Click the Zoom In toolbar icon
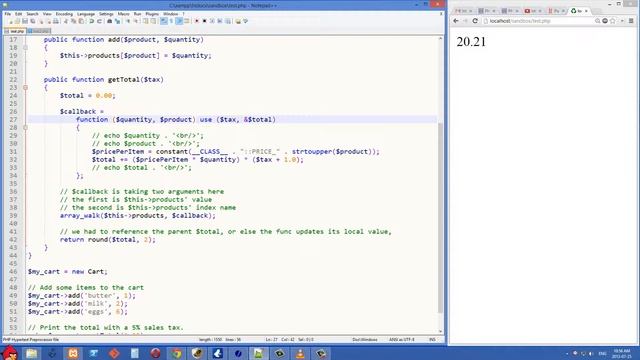 pyautogui.click(x=128, y=21)
